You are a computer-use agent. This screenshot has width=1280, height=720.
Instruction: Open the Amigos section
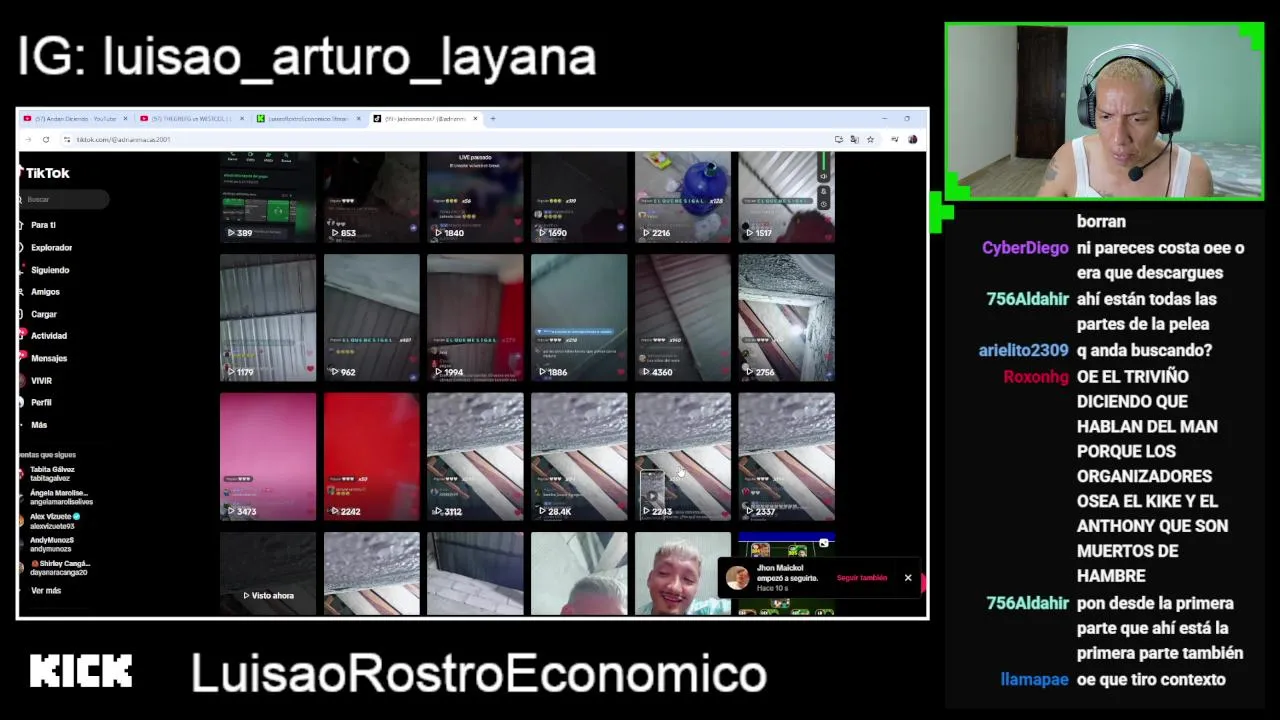tap(45, 292)
